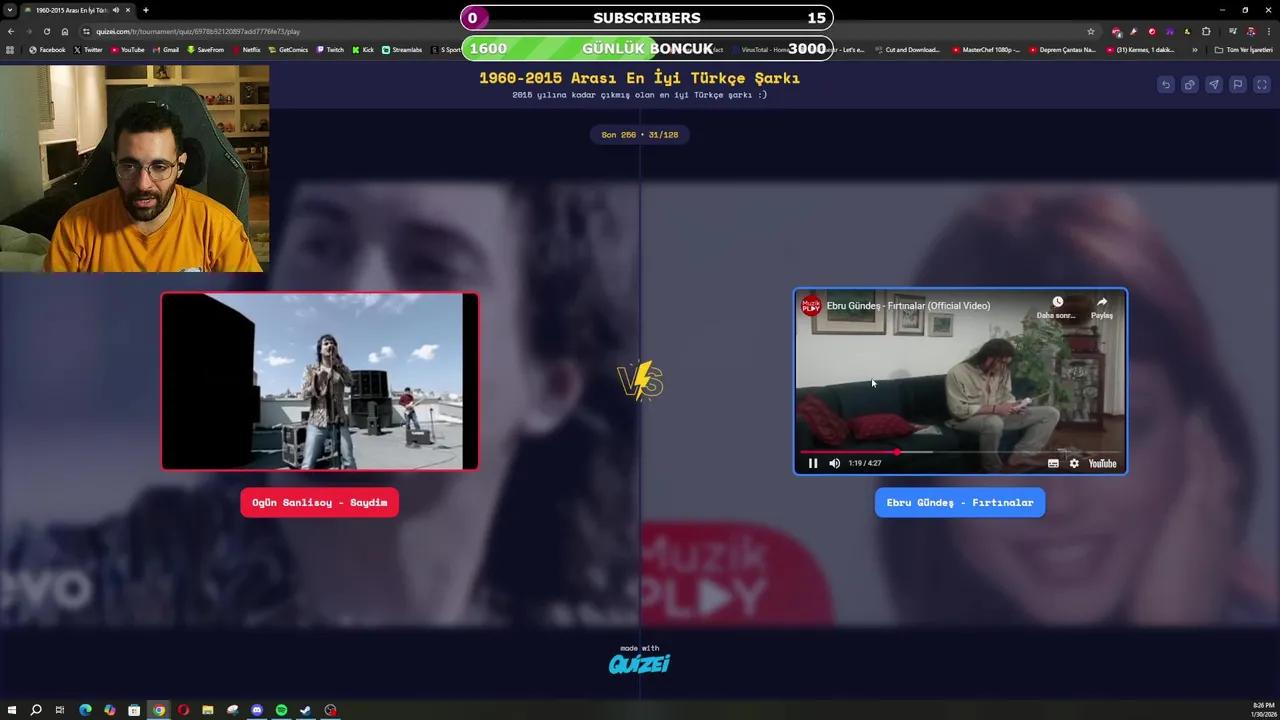Open File Explorer from the taskbar

[x=208, y=710]
